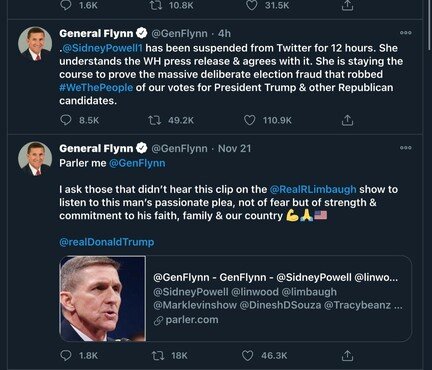Open the @realDonaldTrump mention

click(107, 242)
